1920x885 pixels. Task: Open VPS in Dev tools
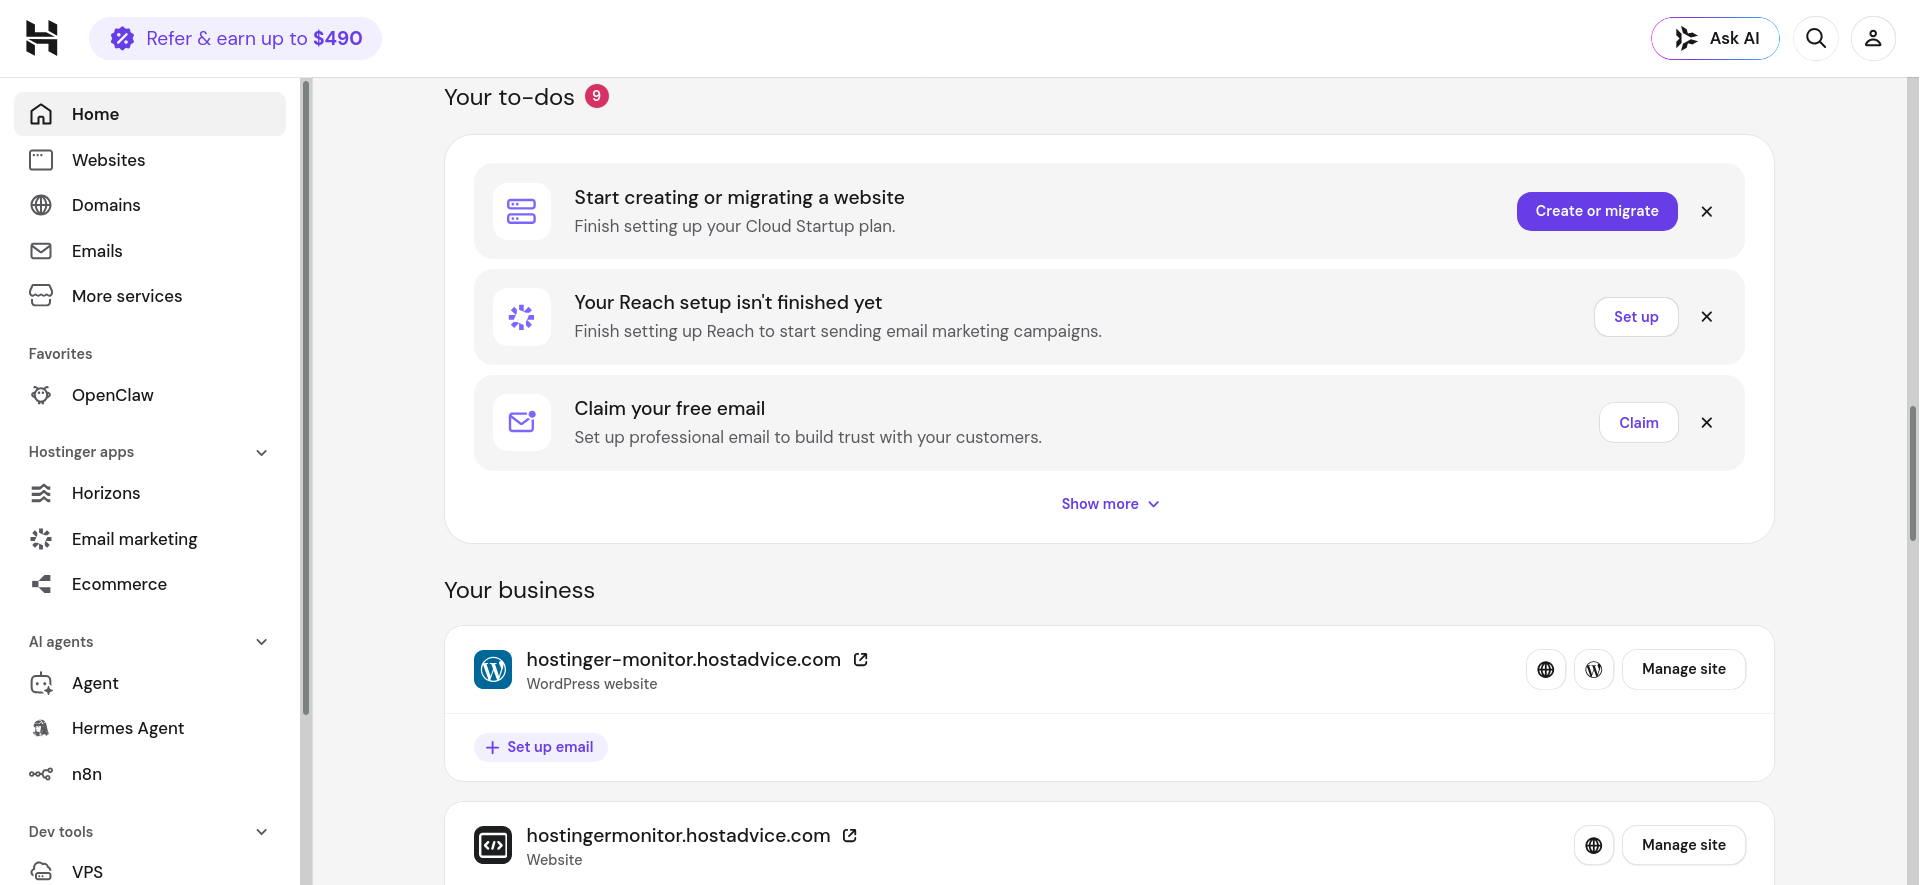click(x=150, y=871)
